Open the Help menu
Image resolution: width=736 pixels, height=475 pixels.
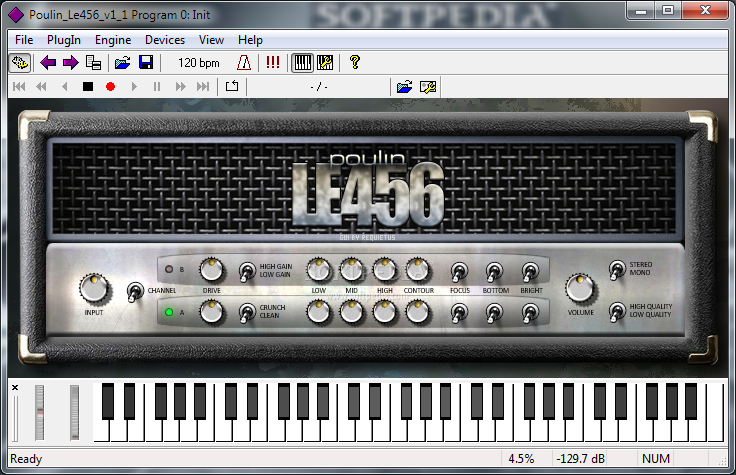[250, 40]
